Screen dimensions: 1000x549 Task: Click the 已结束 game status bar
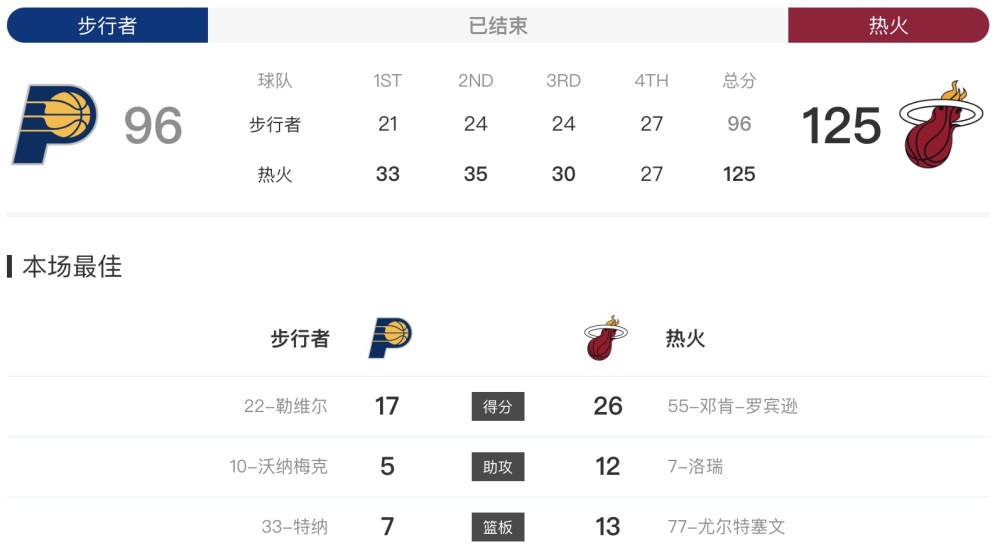coord(498,26)
